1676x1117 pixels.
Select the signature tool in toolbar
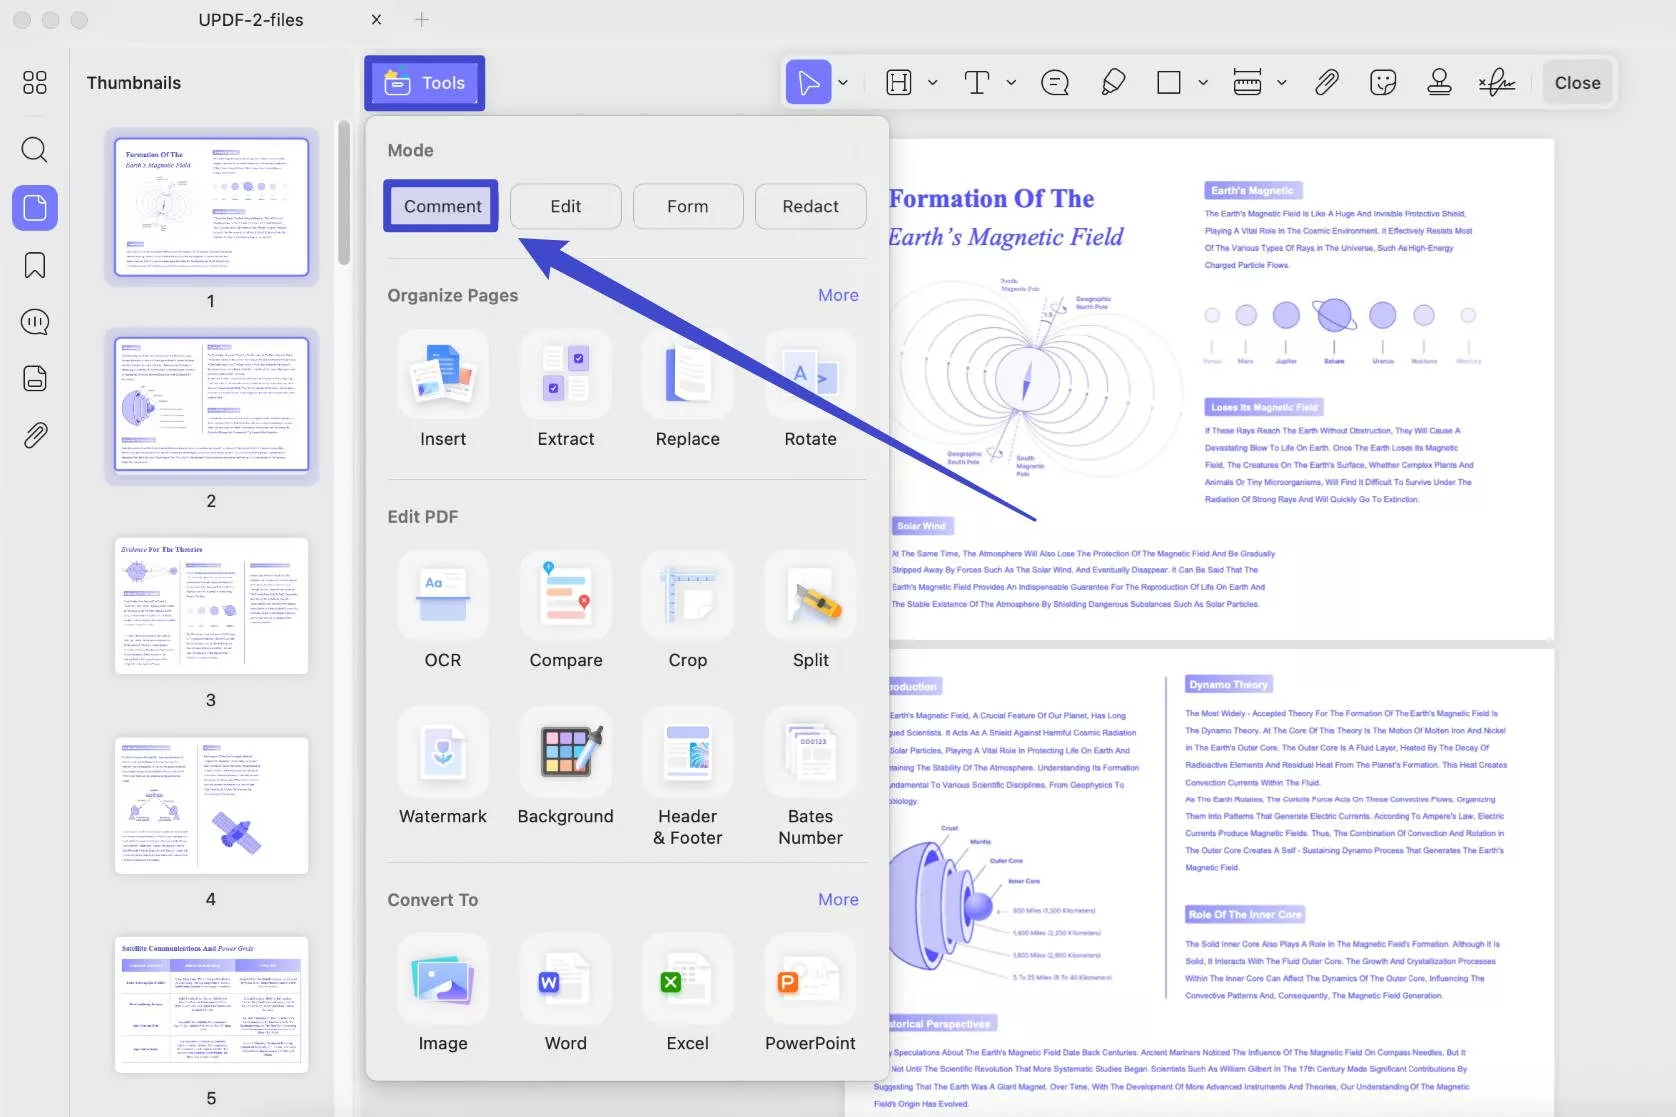(x=1497, y=82)
